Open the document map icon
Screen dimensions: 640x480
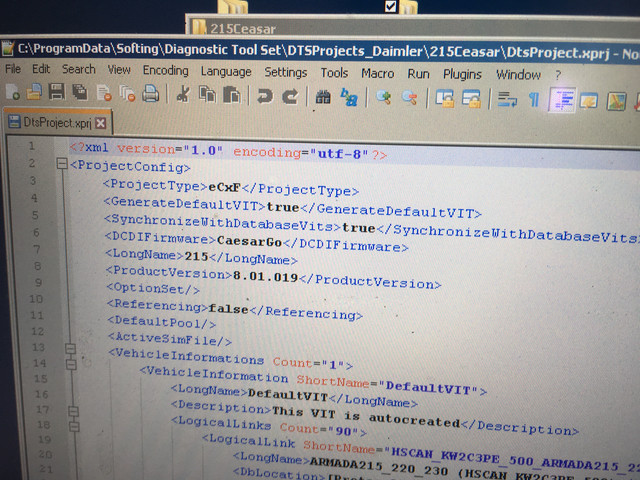(616, 102)
